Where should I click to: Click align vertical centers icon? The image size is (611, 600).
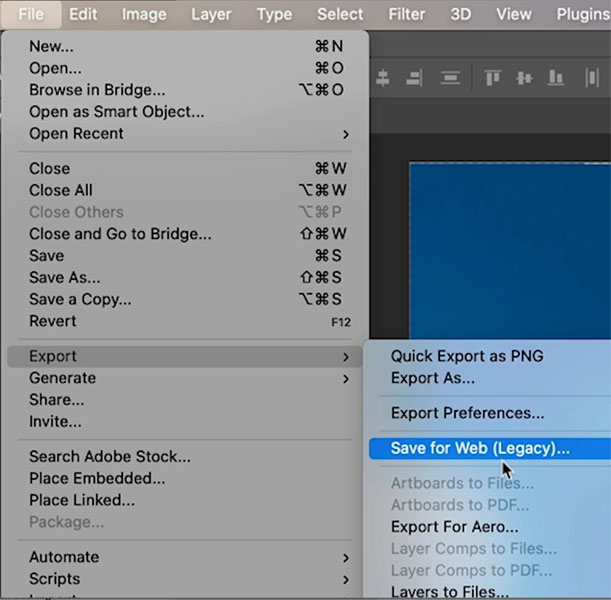coord(524,78)
